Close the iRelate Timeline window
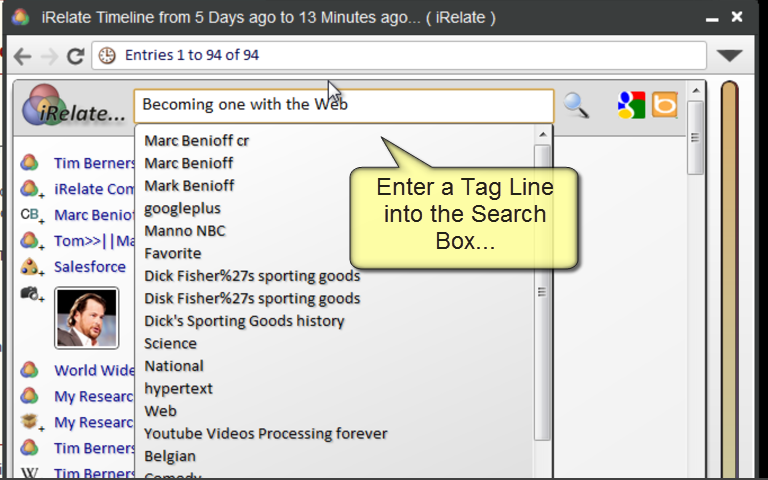768x480 pixels. pyautogui.click(x=737, y=17)
